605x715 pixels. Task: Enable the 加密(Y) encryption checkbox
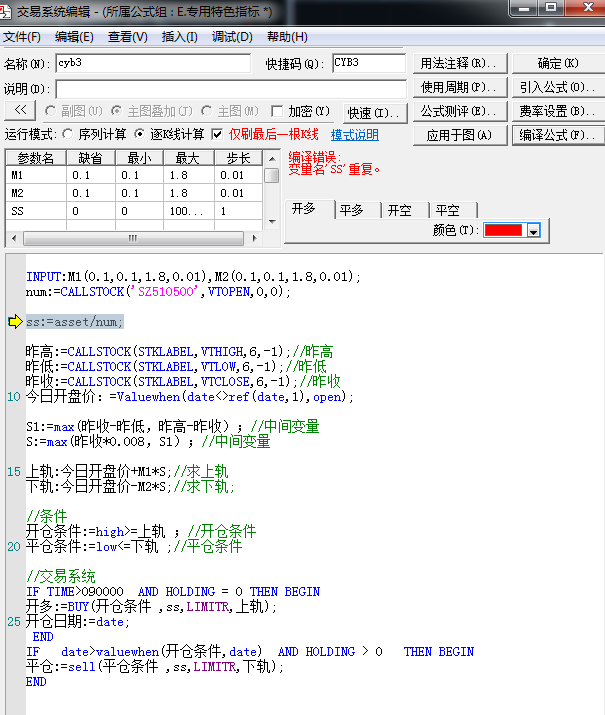pyautogui.click(x=277, y=111)
